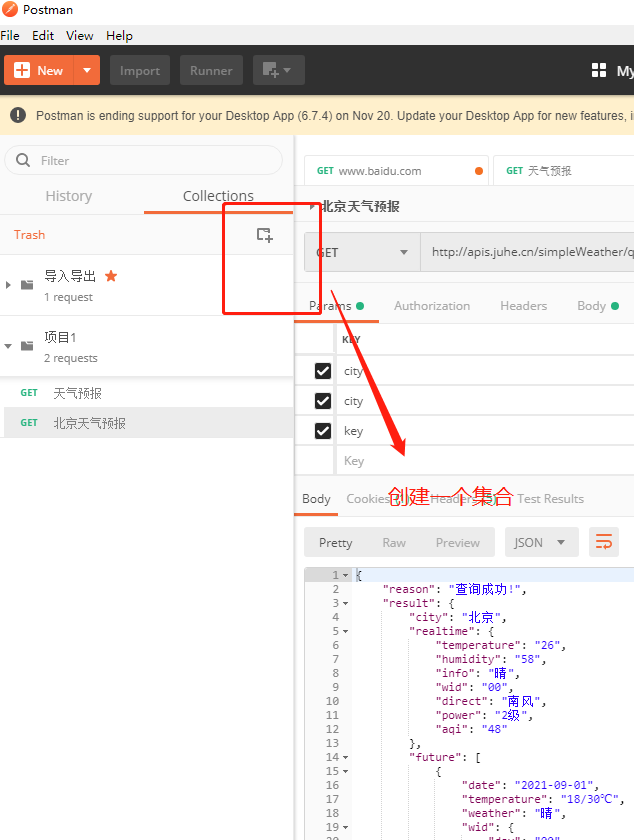Collapse JSON line 3 result fold arrow
The image size is (634, 840).
(x=346, y=604)
